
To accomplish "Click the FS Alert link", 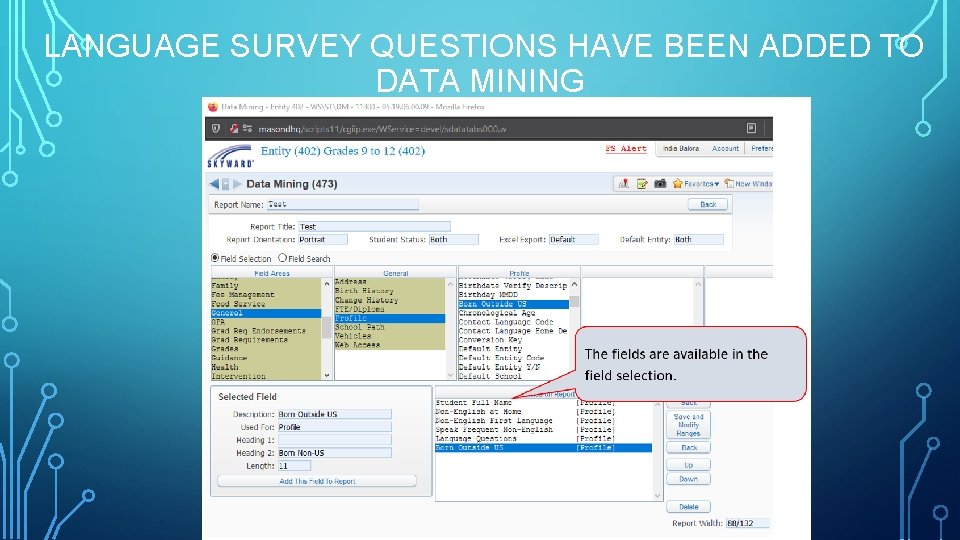I will pos(626,149).
